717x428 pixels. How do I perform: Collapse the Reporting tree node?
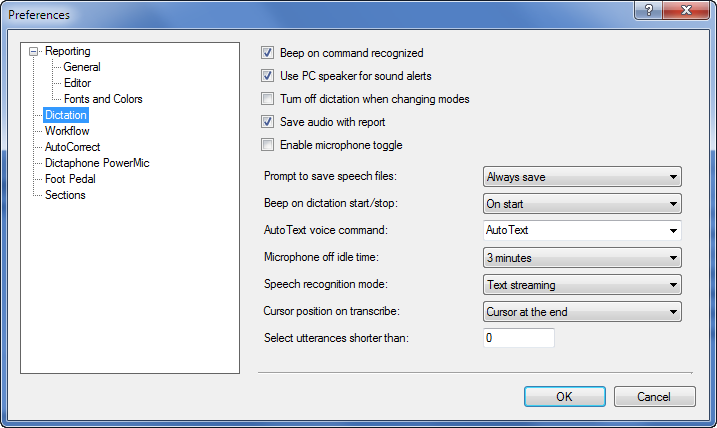pos(33,51)
